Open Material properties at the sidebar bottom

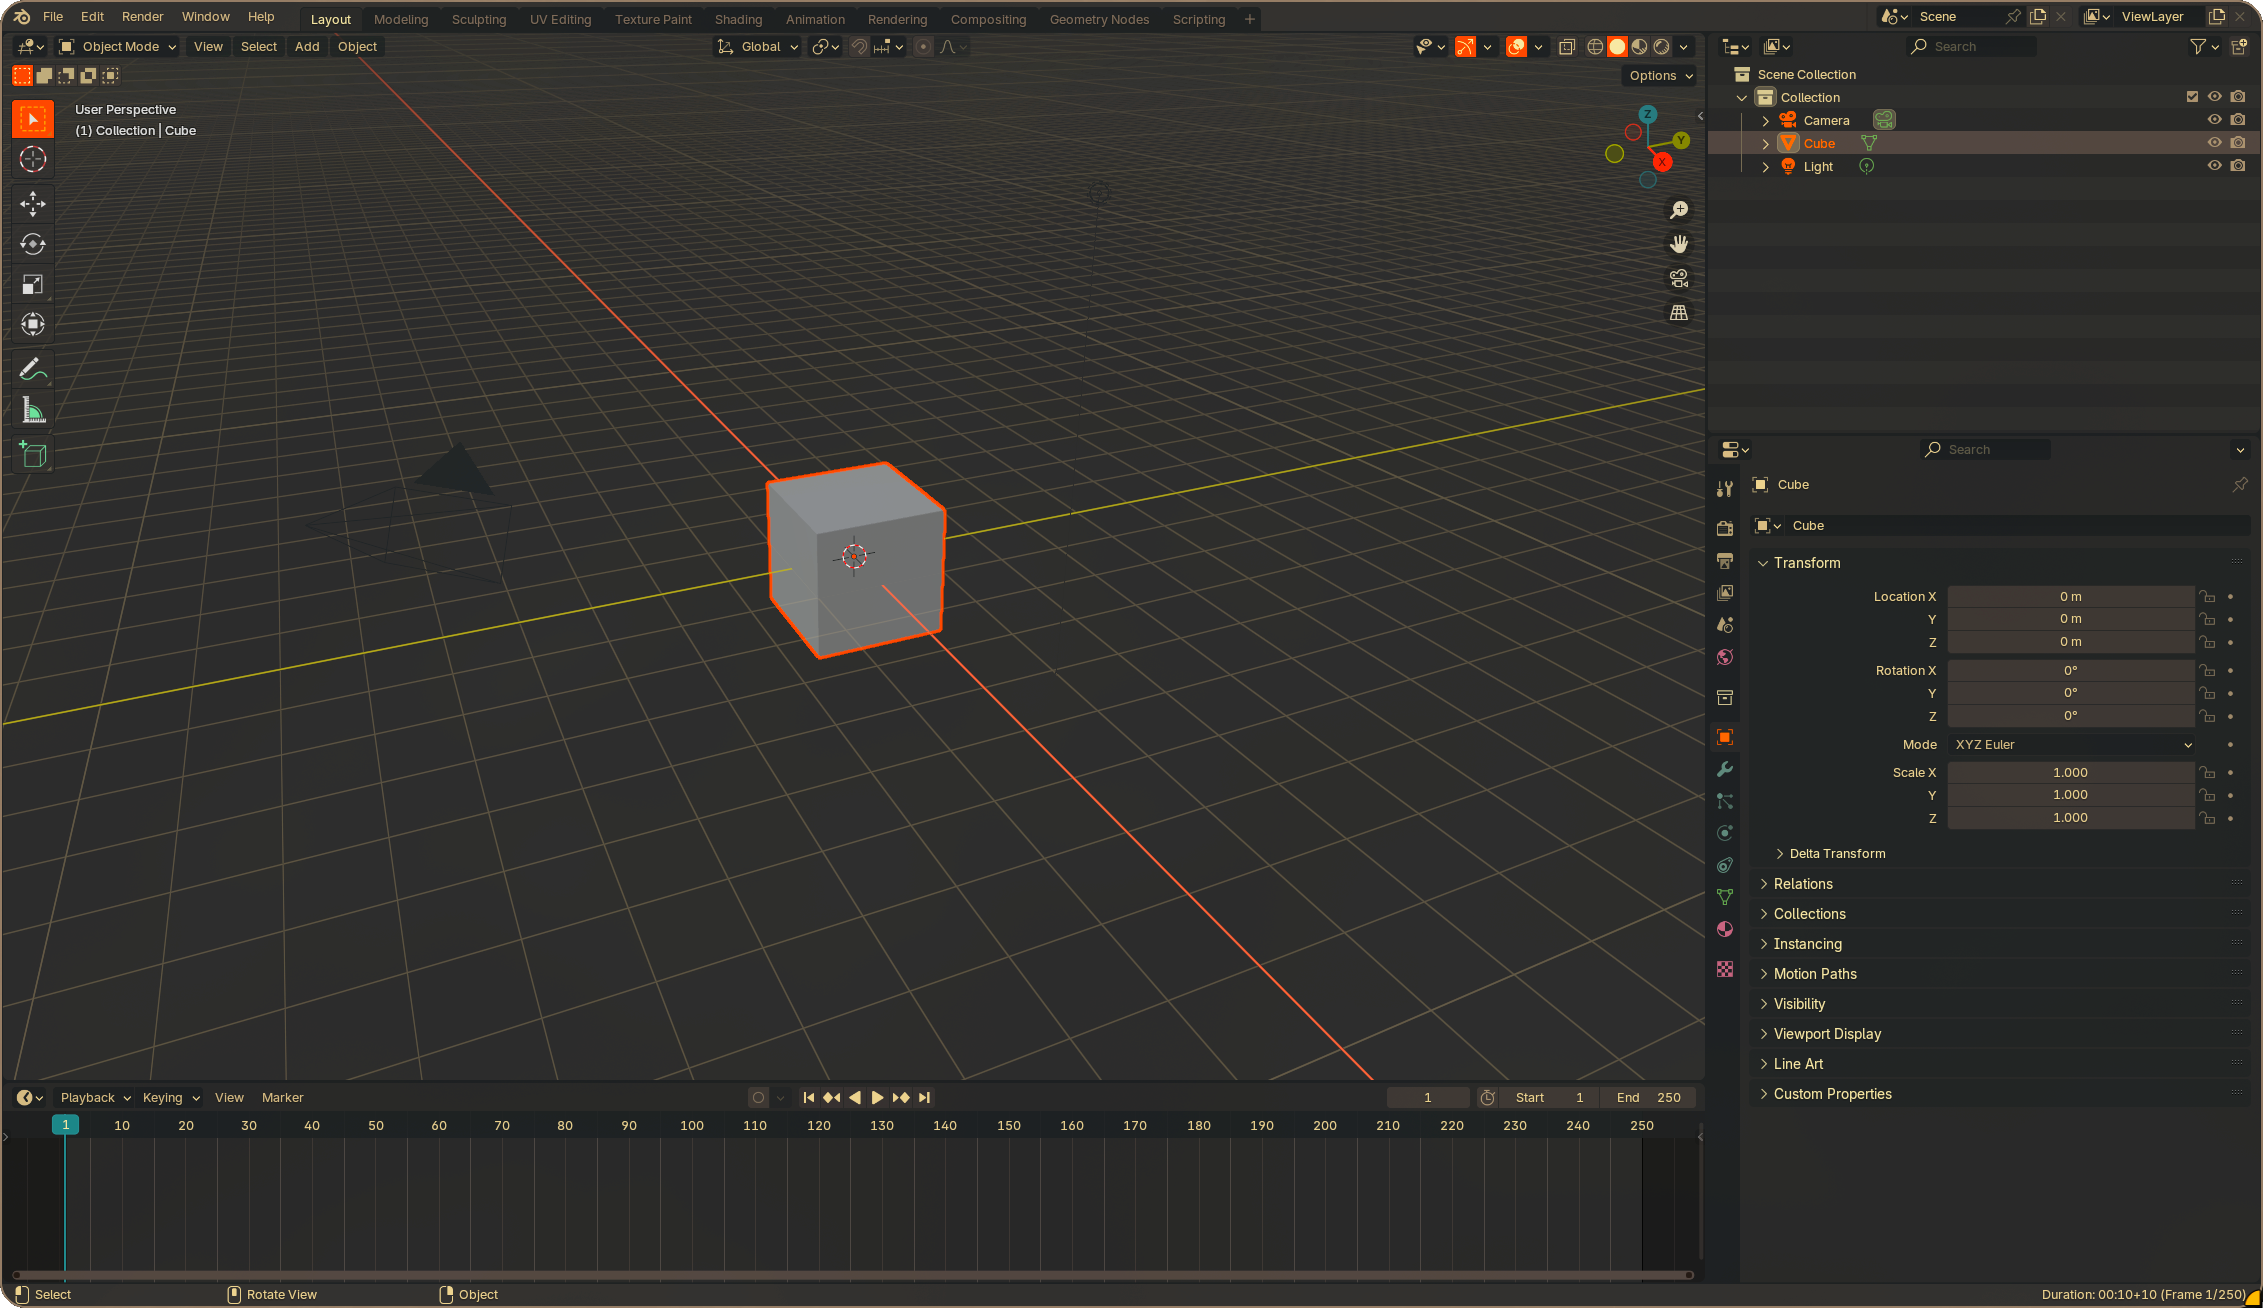pyautogui.click(x=1725, y=929)
